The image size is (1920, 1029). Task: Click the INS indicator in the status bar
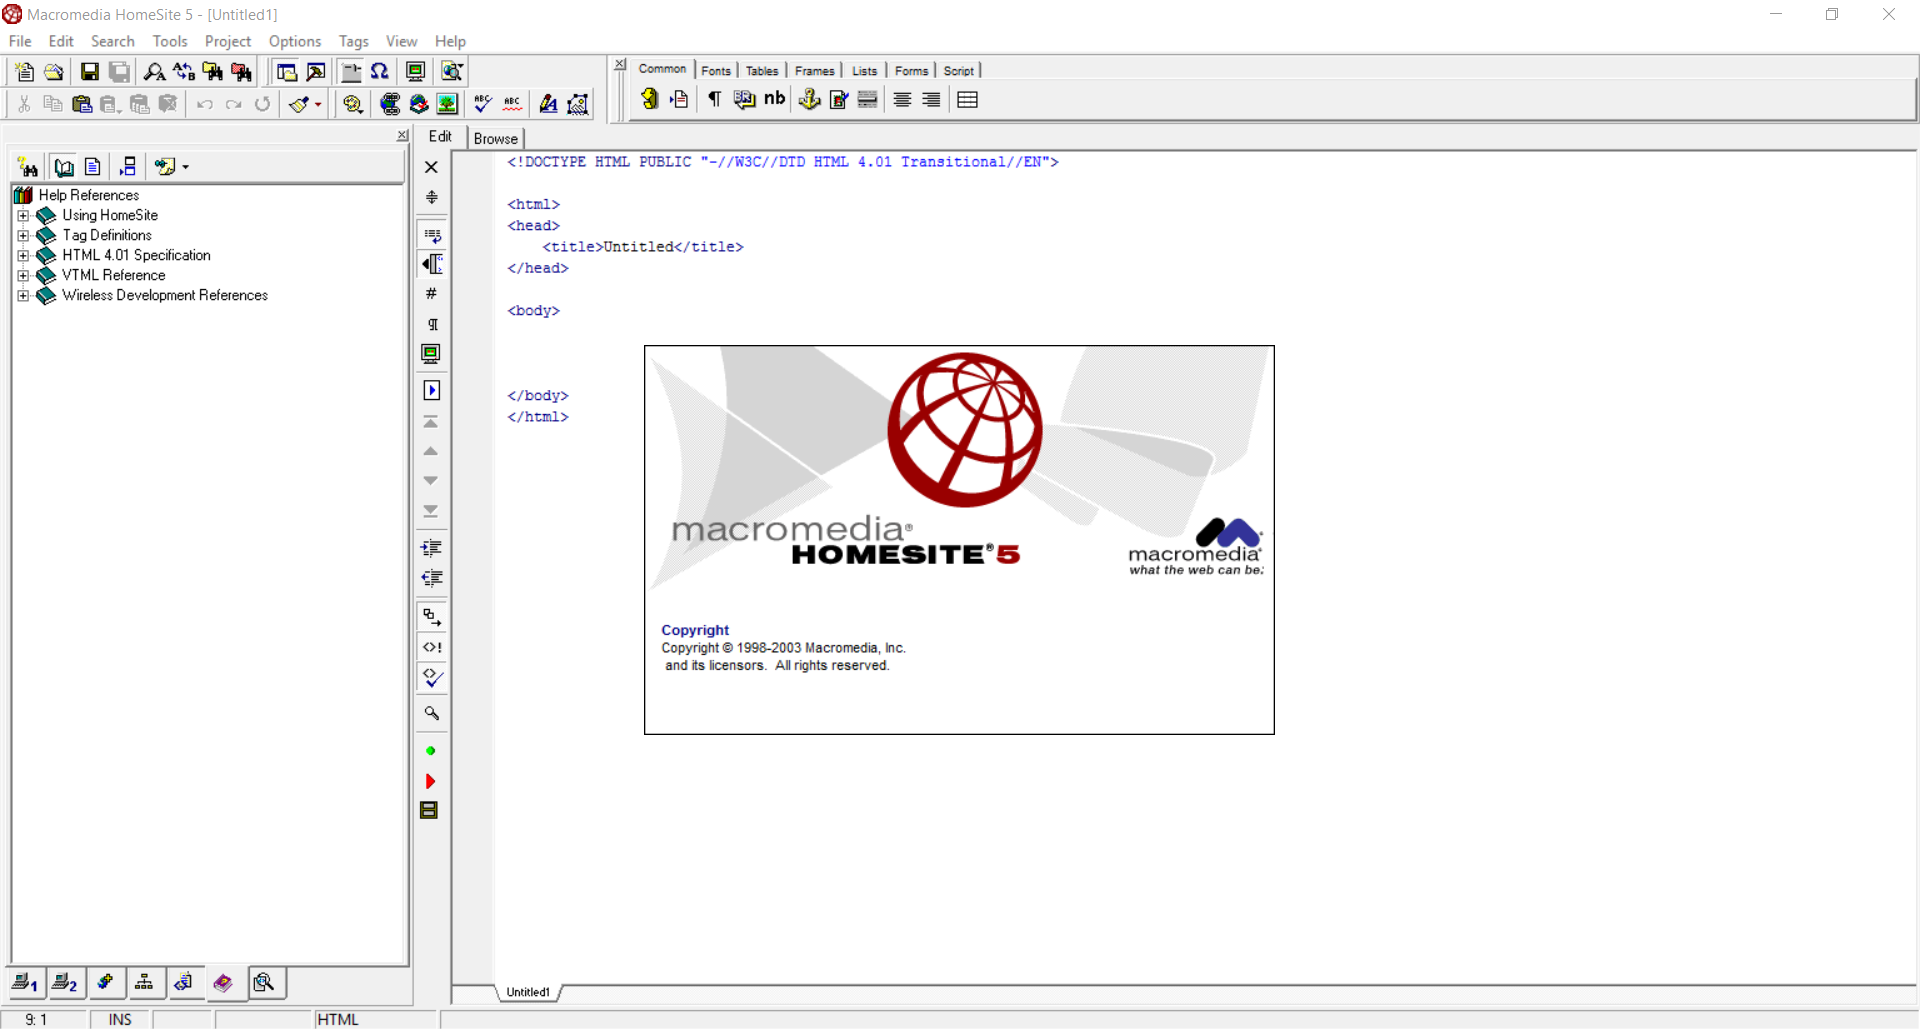click(x=120, y=1019)
